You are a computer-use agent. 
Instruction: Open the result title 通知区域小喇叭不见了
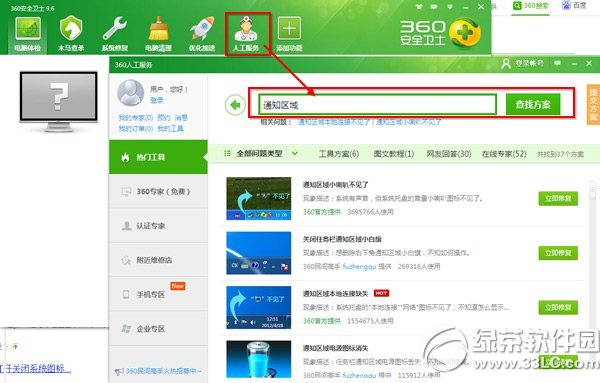pyautogui.click(x=336, y=184)
